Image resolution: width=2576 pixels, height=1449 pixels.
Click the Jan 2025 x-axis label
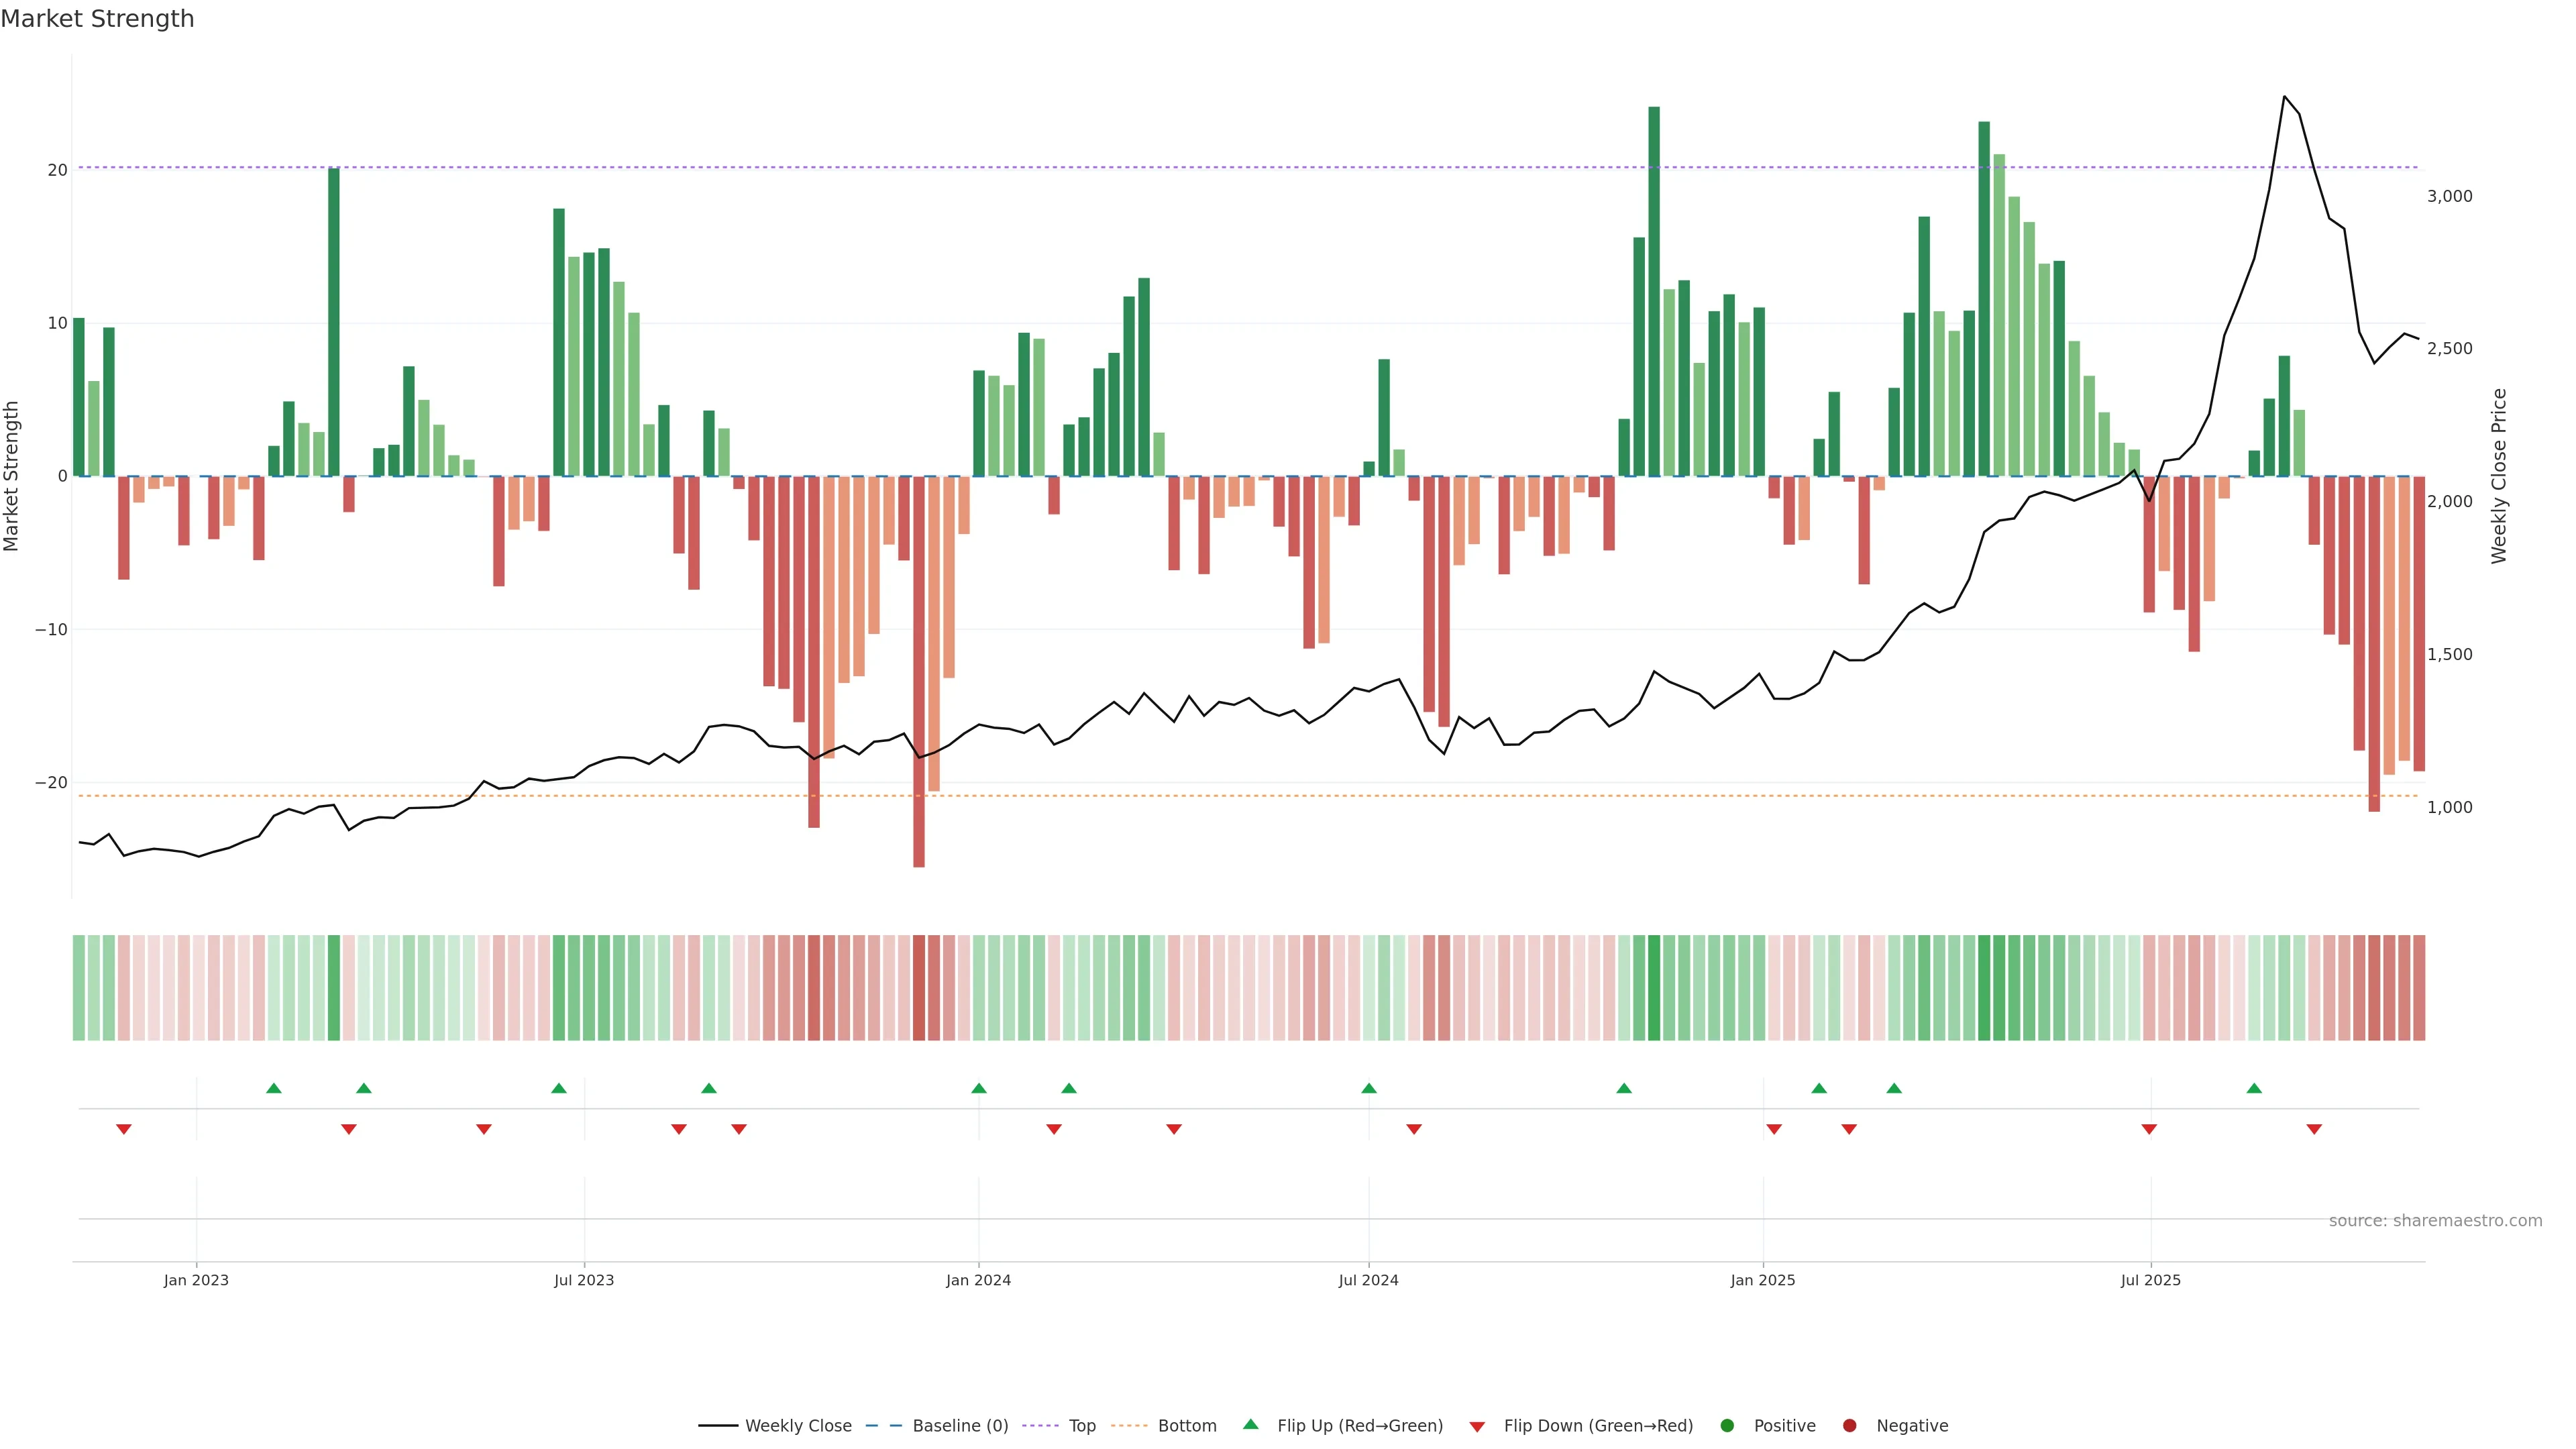click(1763, 1280)
